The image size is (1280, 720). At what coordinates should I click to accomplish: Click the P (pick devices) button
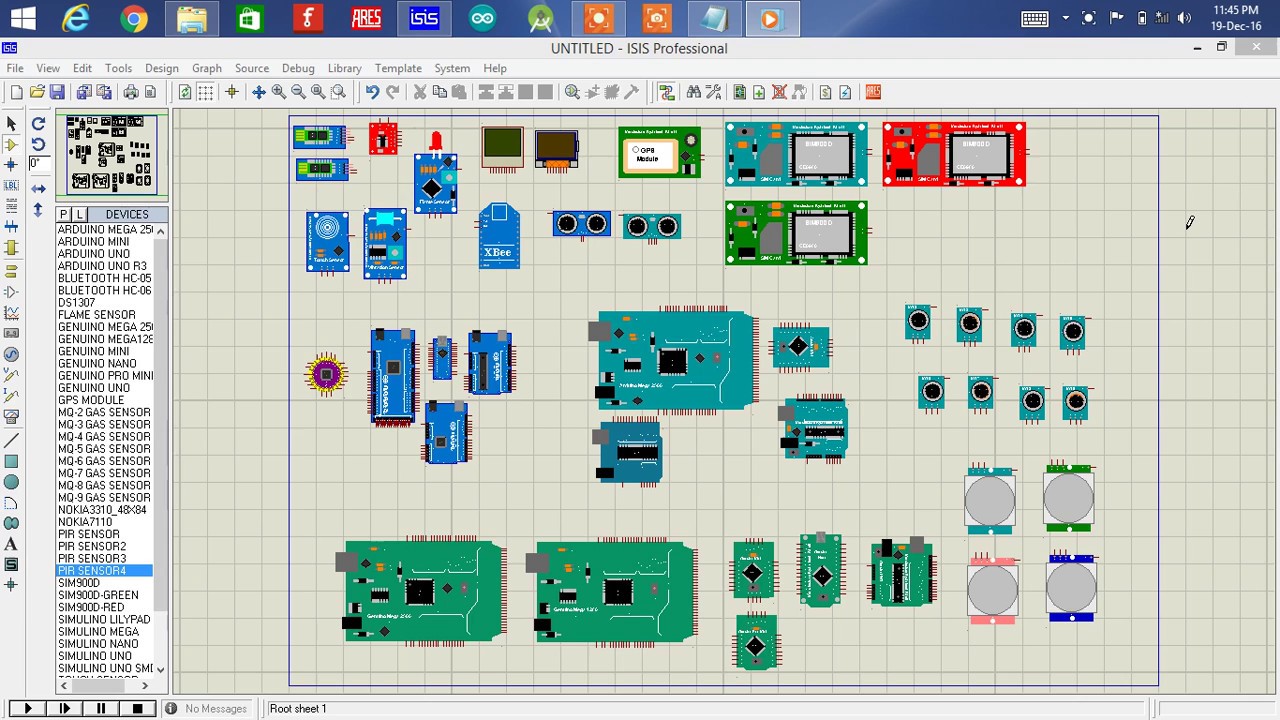[x=64, y=215]
